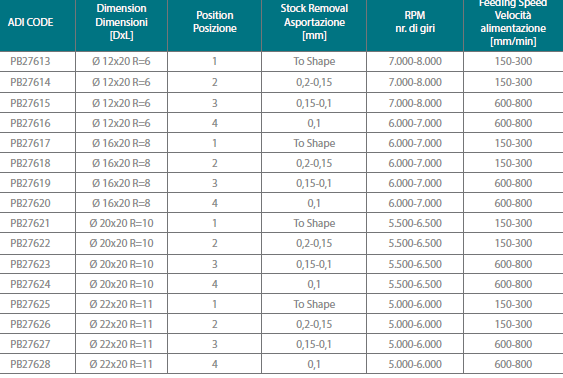Select code cell PB27628
Image resolution: width=563 pixels, height=378 pixels.
[x=30, y=364]
